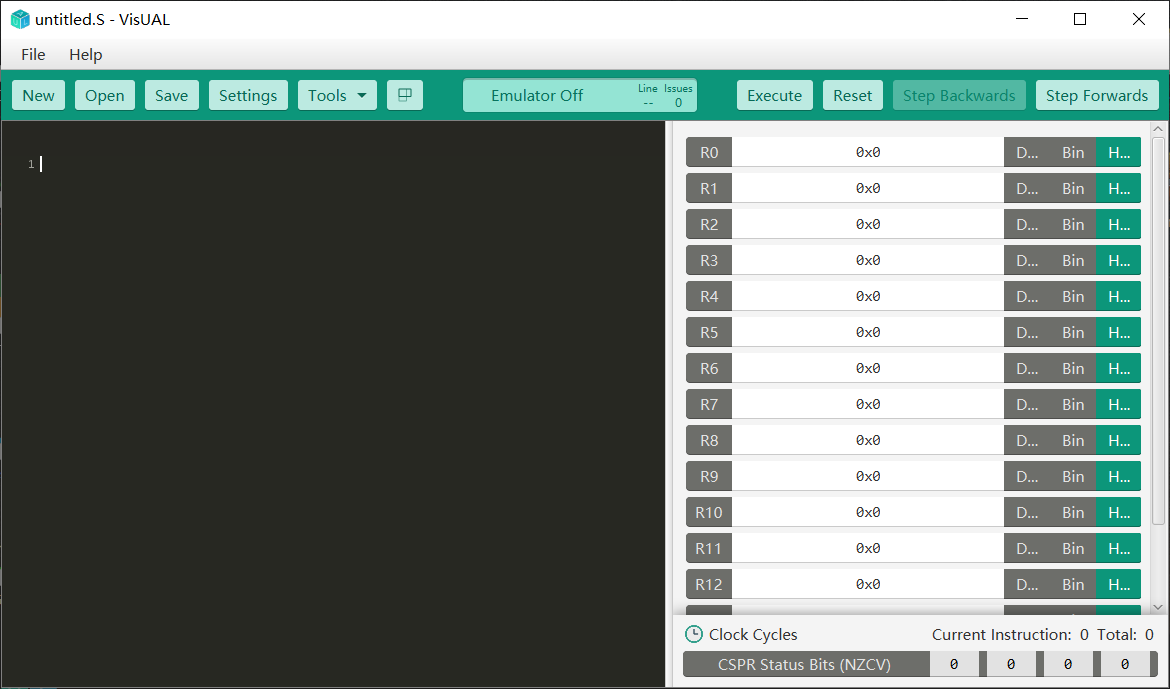Click the R3 register label

709,260
